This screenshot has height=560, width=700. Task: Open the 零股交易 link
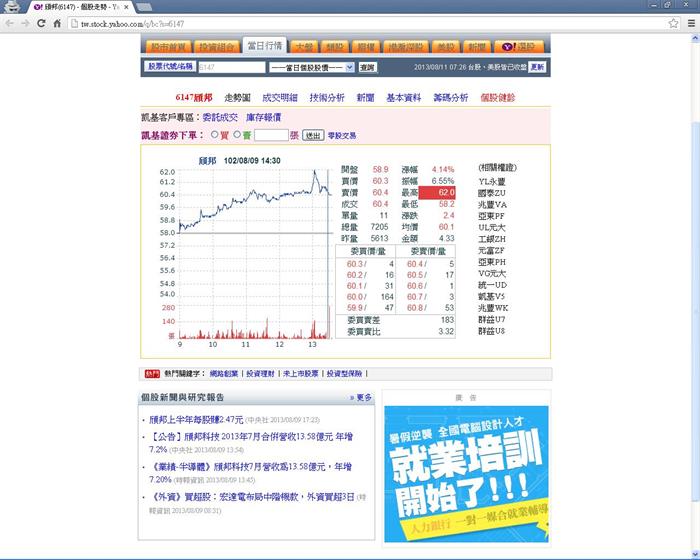coord(342,136)
